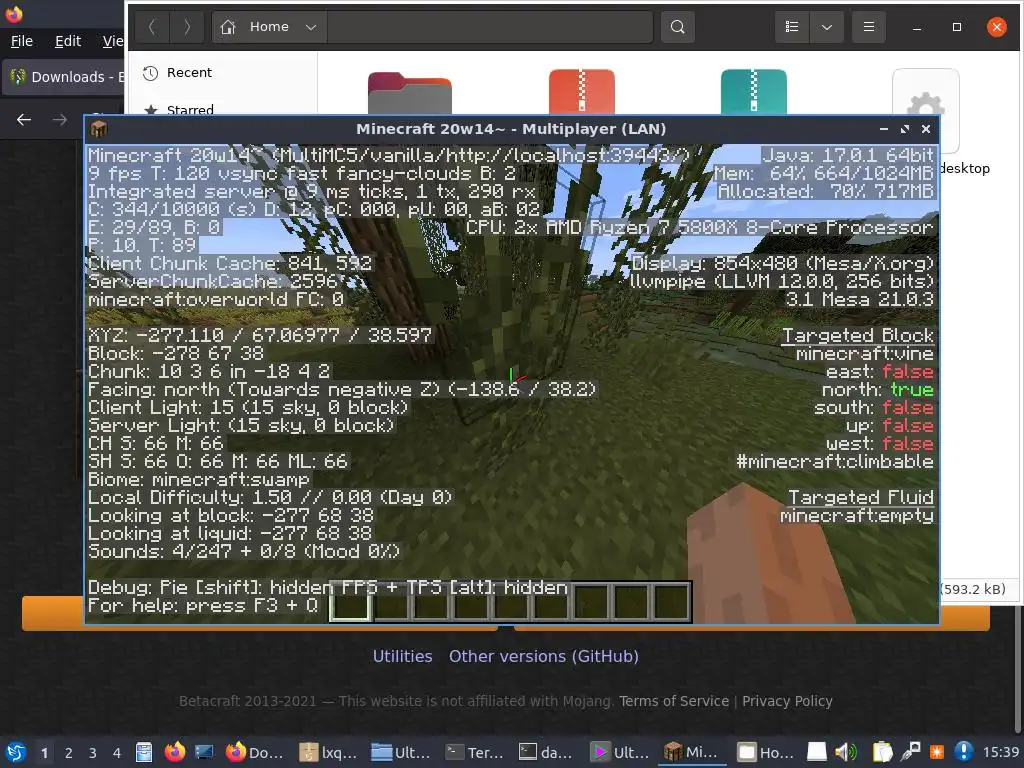Click the show desktop panel icon

point(204,752)
